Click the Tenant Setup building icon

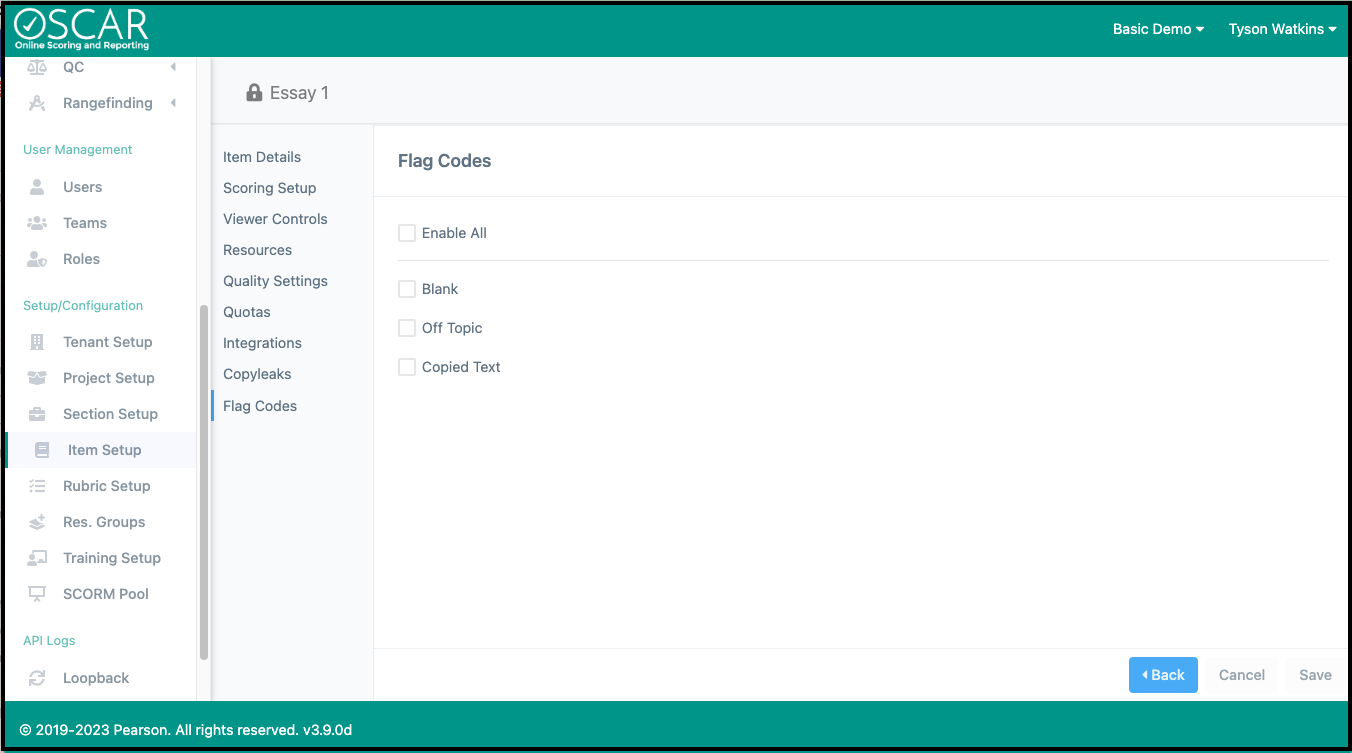coord(37,342)
